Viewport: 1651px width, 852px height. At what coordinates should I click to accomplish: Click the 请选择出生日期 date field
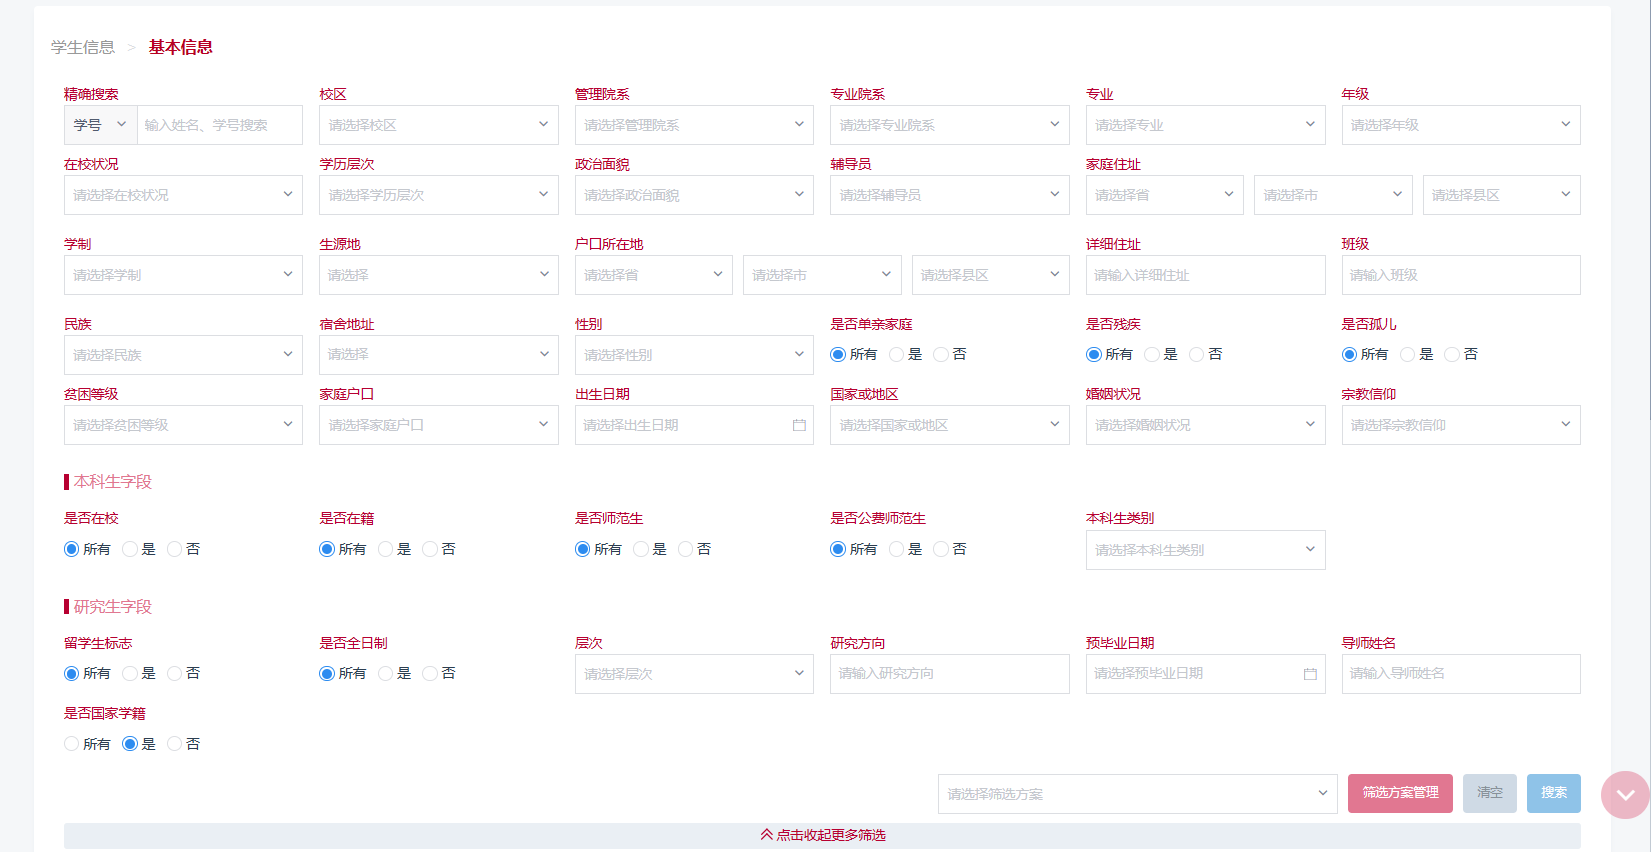(694, 425)
